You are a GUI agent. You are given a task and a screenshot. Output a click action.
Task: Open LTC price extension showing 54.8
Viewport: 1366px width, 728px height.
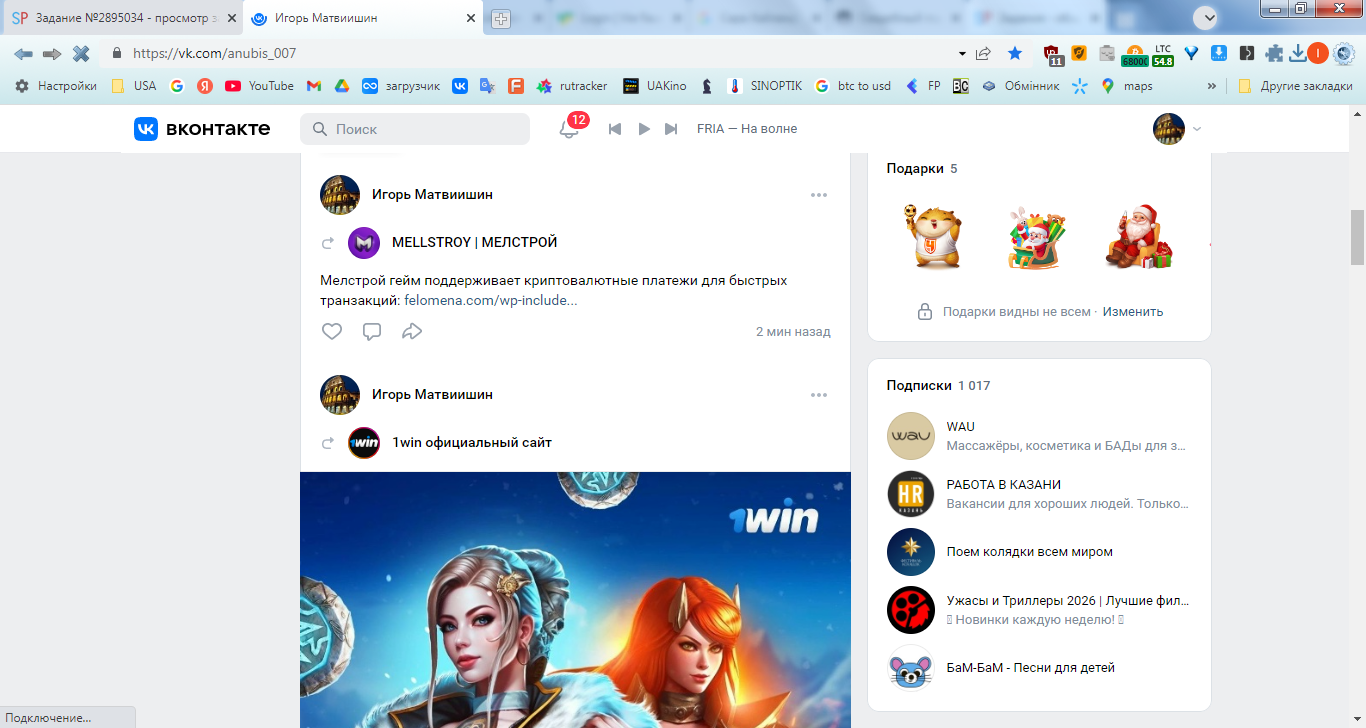point(1163,55)
